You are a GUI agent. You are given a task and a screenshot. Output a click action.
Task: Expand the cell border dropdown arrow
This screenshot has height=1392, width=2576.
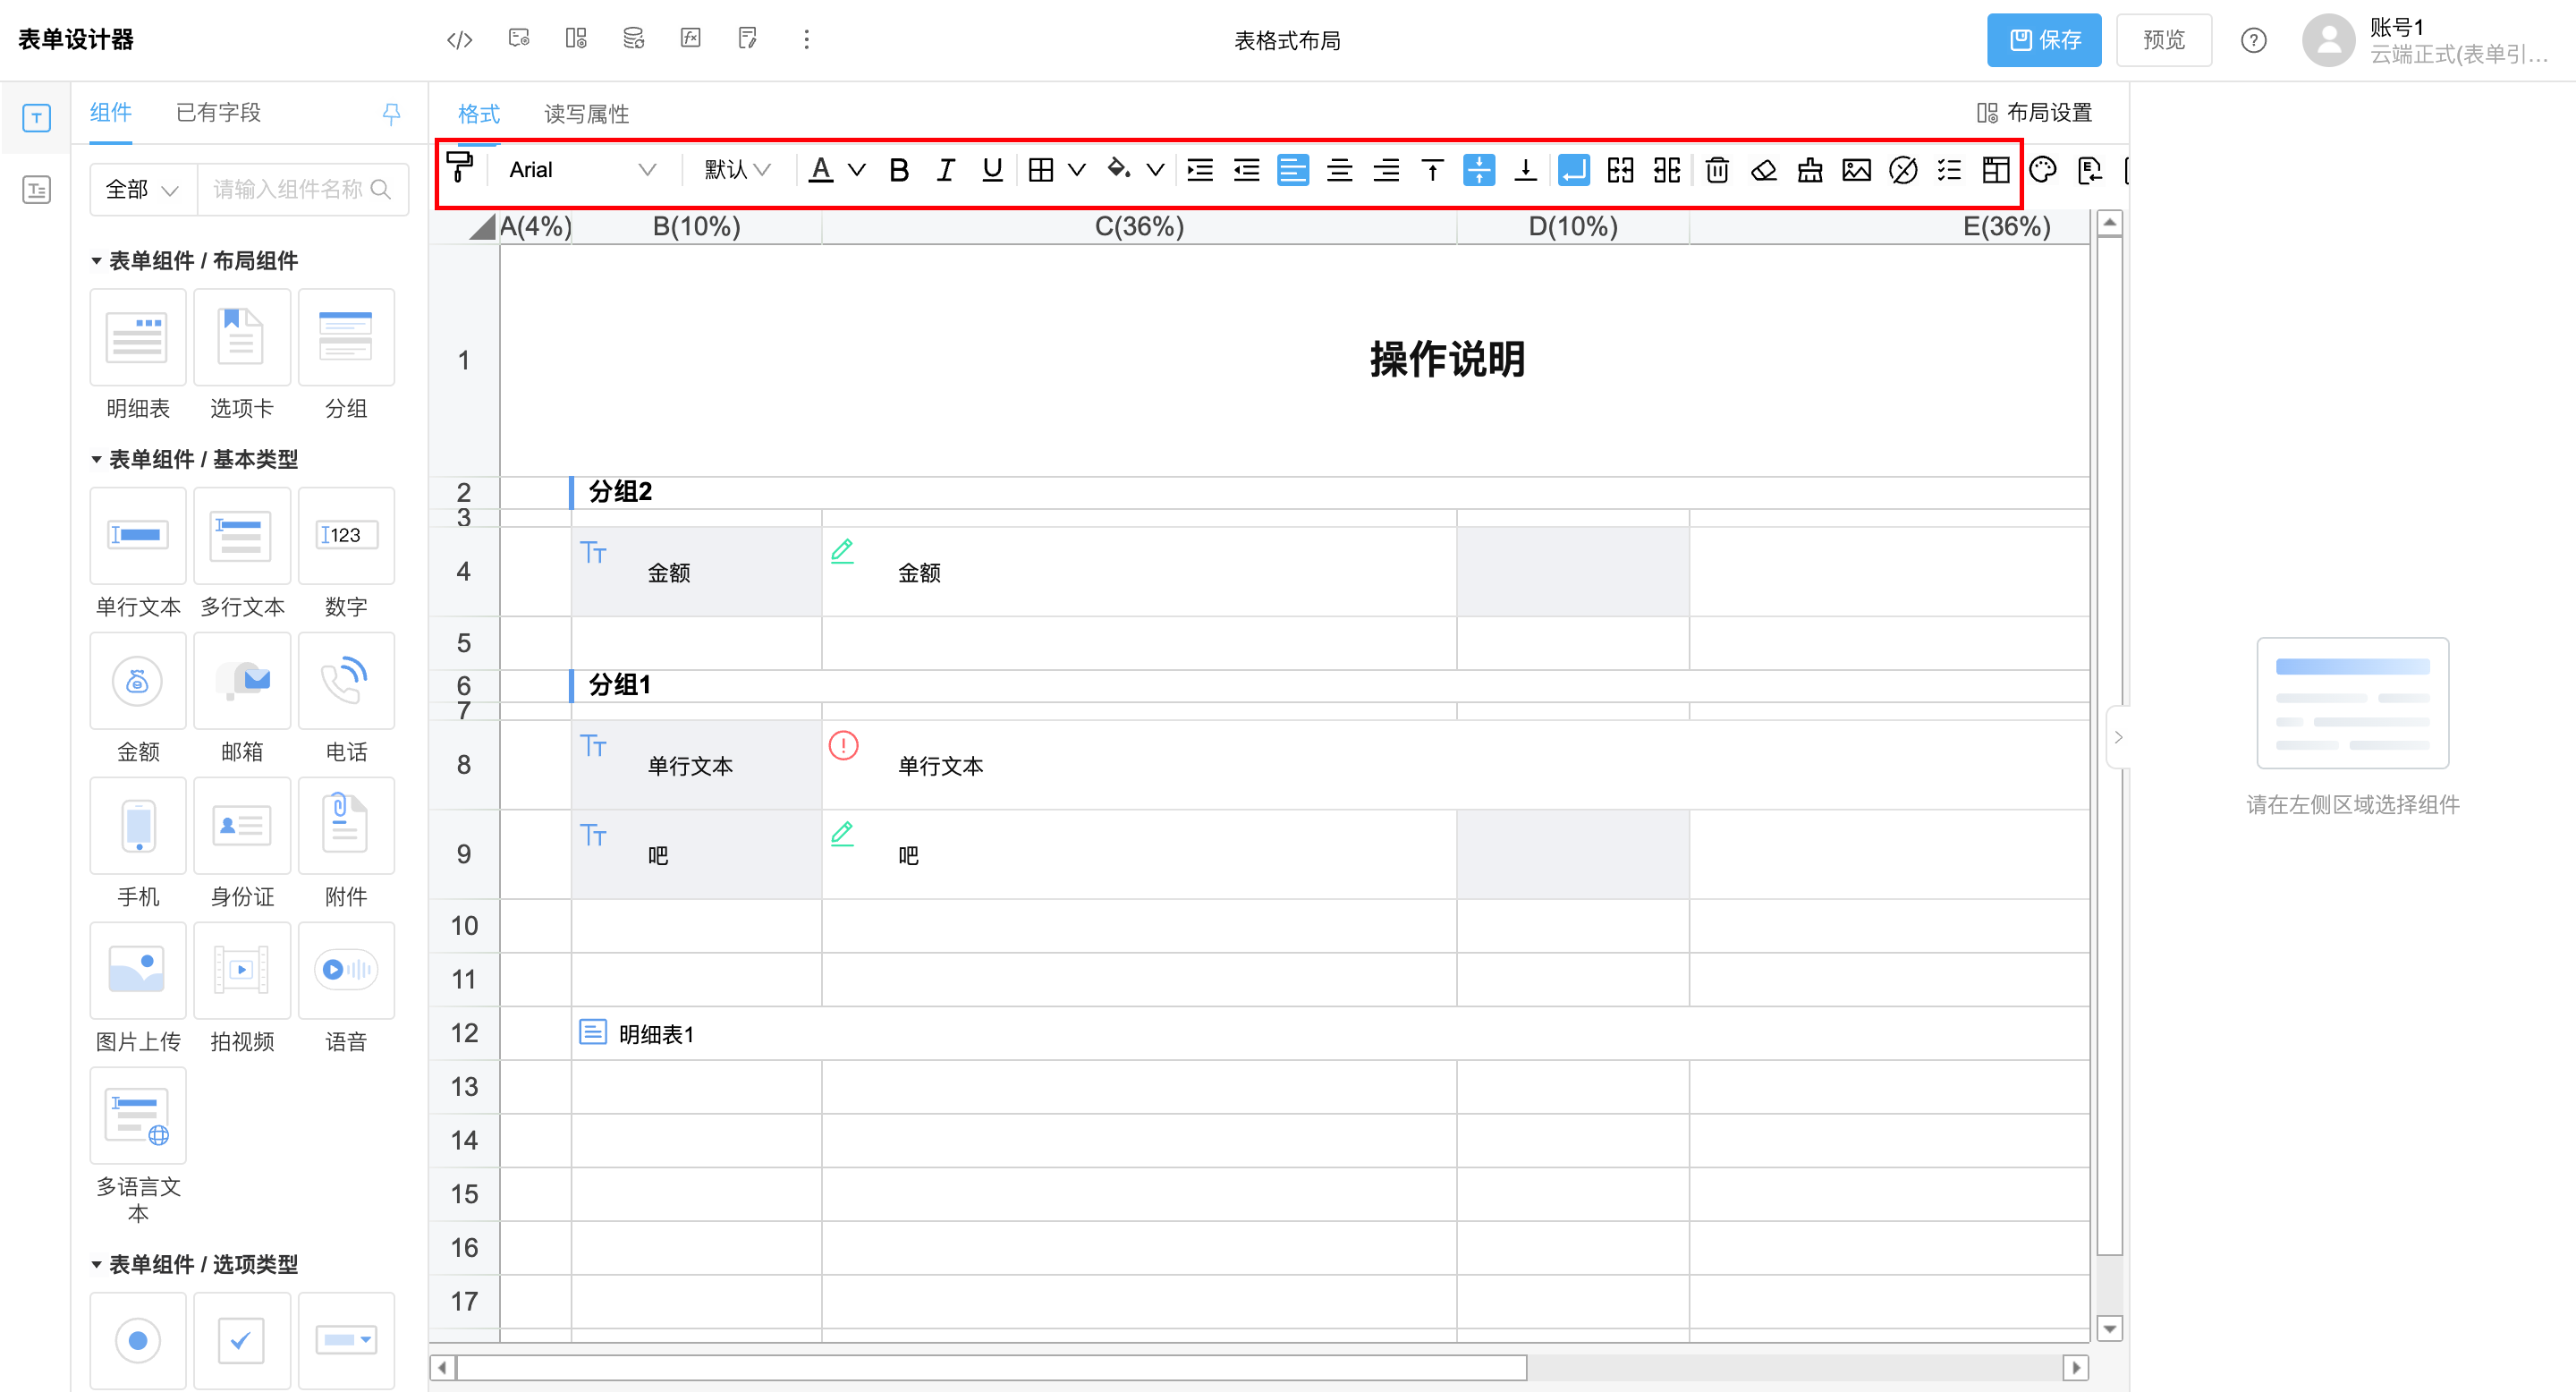point(1077,170)
